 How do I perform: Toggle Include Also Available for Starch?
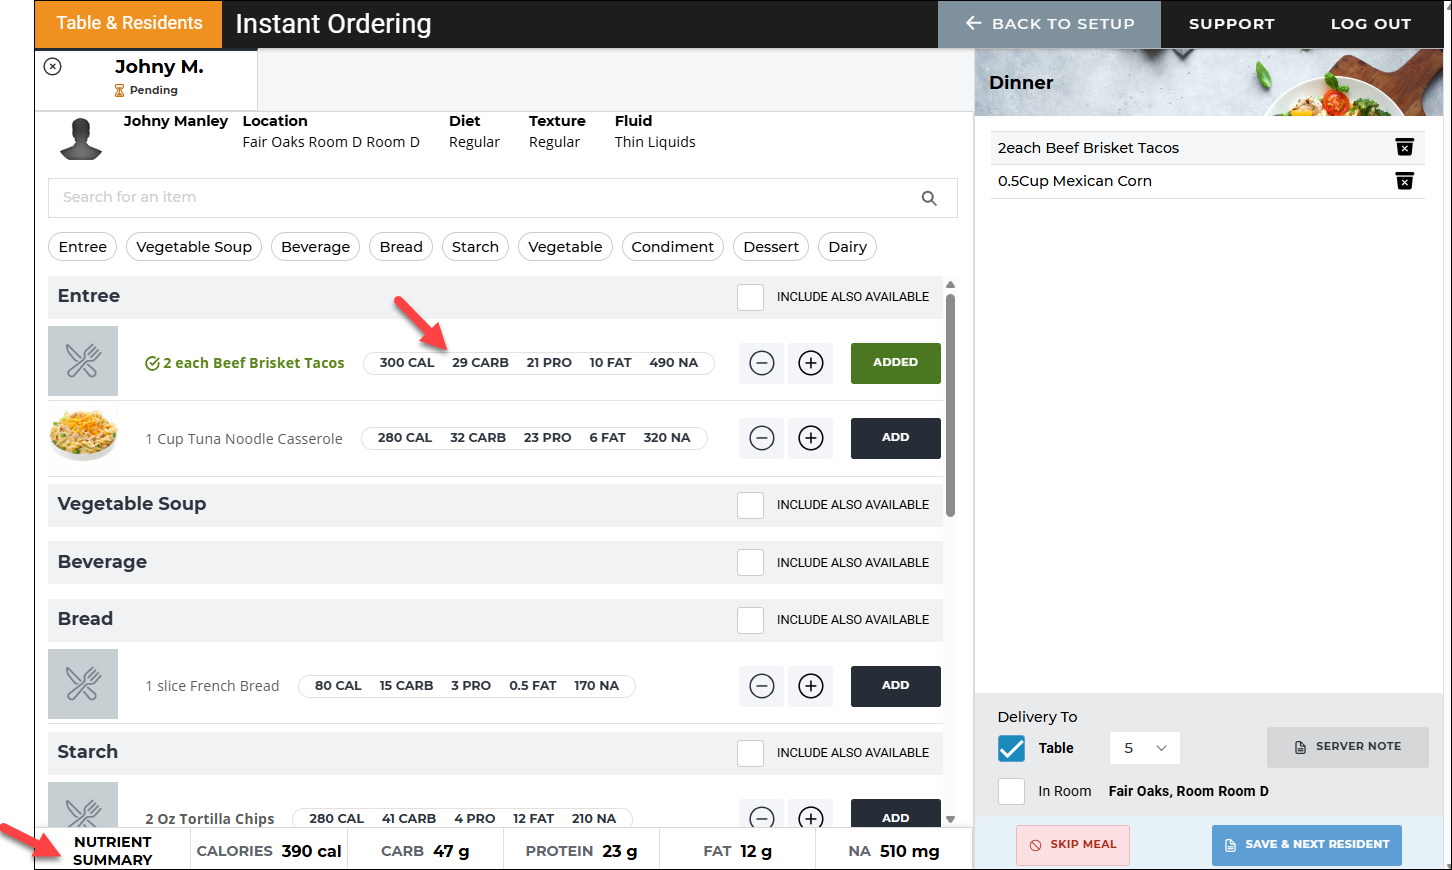click(x=750, y=753)
